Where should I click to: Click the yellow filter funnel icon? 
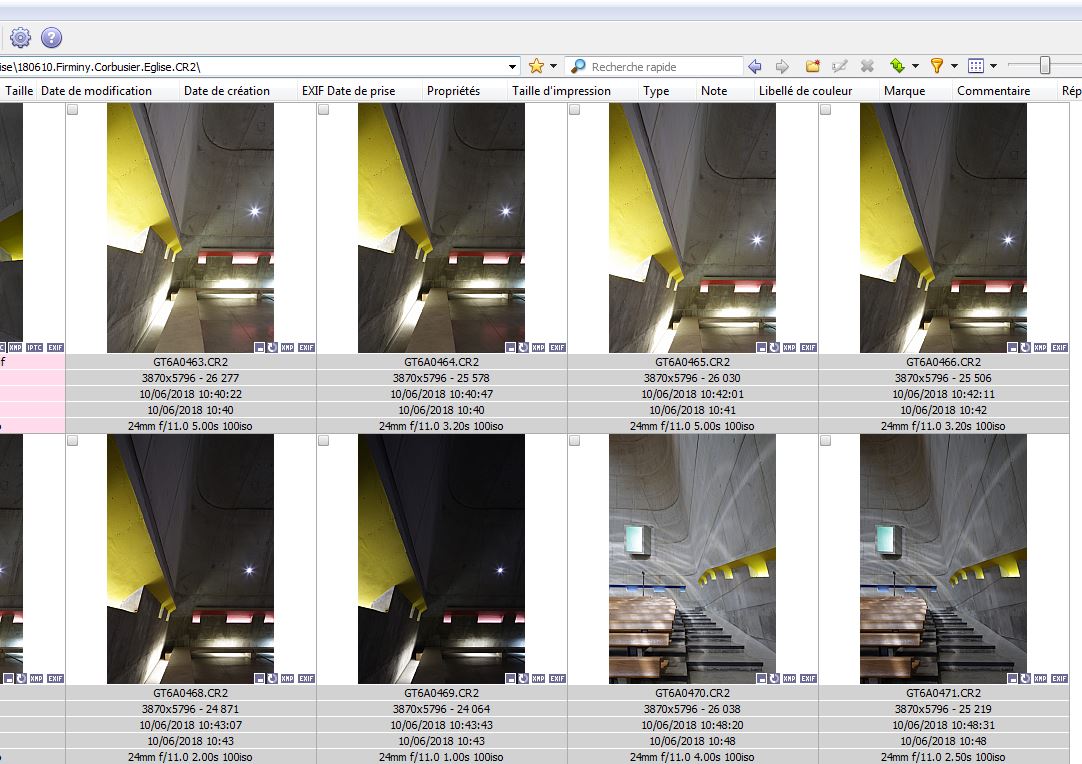coord(936,66)
